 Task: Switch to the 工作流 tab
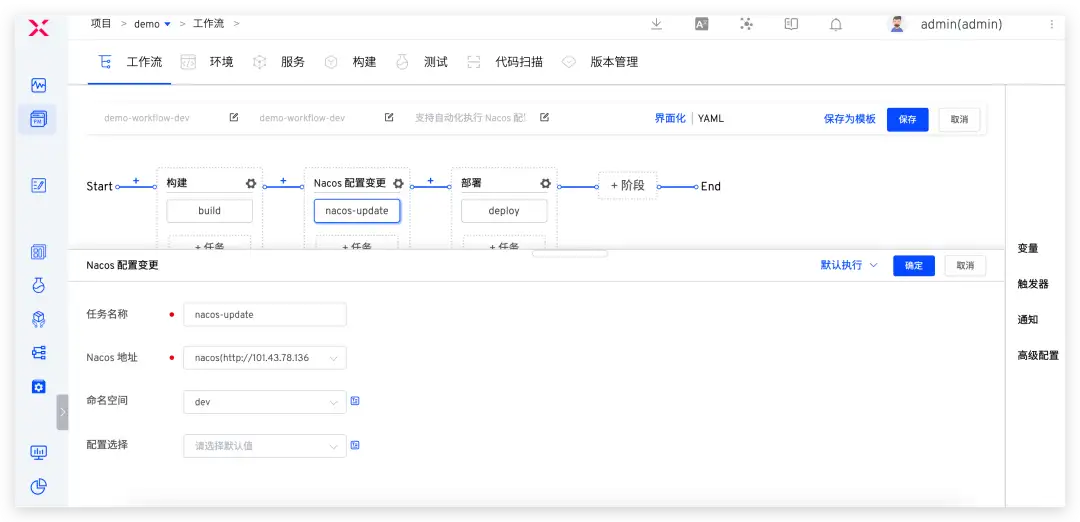click(x=130, y=62)
